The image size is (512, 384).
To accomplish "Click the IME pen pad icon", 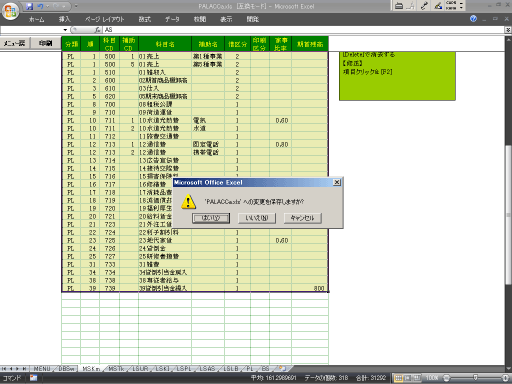I will (x=438, y=6).
